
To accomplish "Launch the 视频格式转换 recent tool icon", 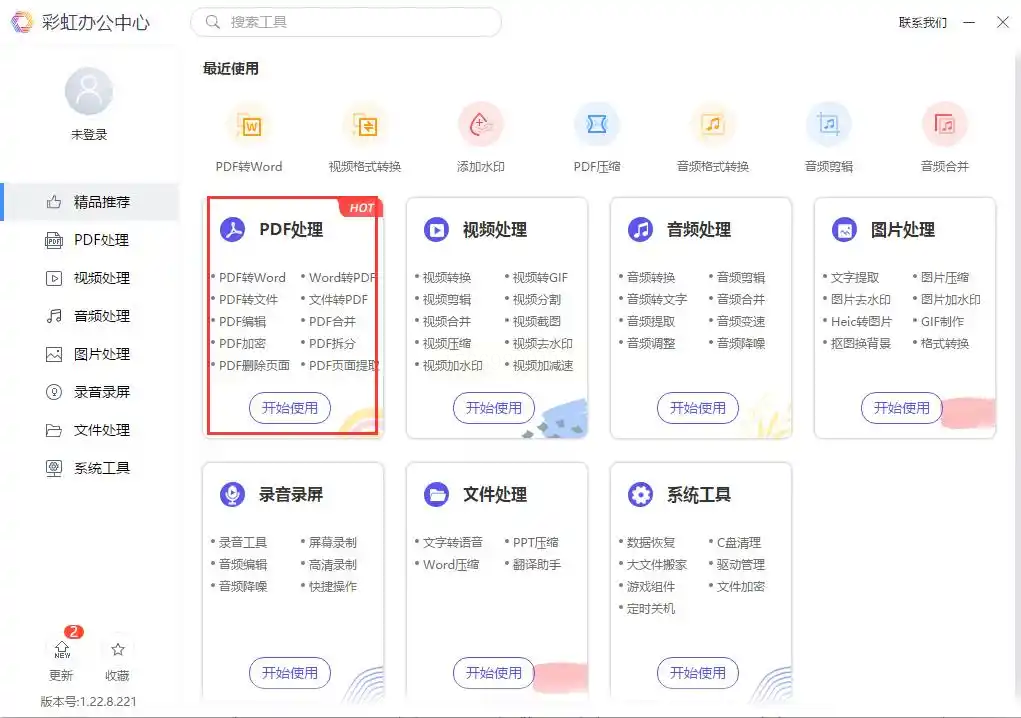I will (x=365, y=125).
